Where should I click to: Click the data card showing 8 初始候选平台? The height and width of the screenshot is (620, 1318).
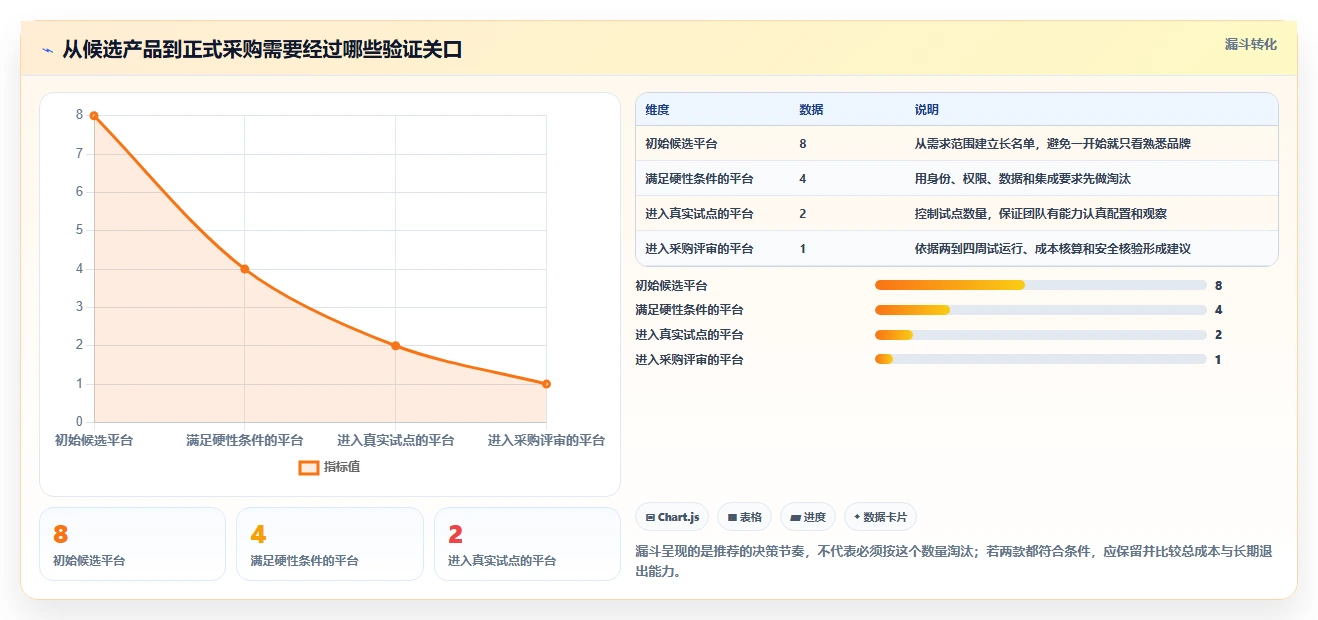[x=132, y=544]
